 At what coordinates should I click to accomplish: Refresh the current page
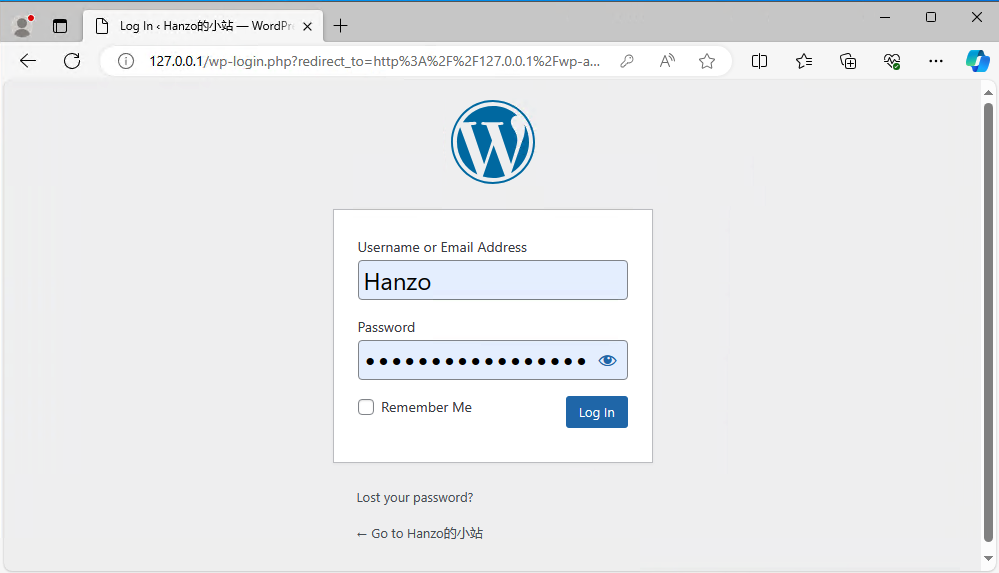72,61
